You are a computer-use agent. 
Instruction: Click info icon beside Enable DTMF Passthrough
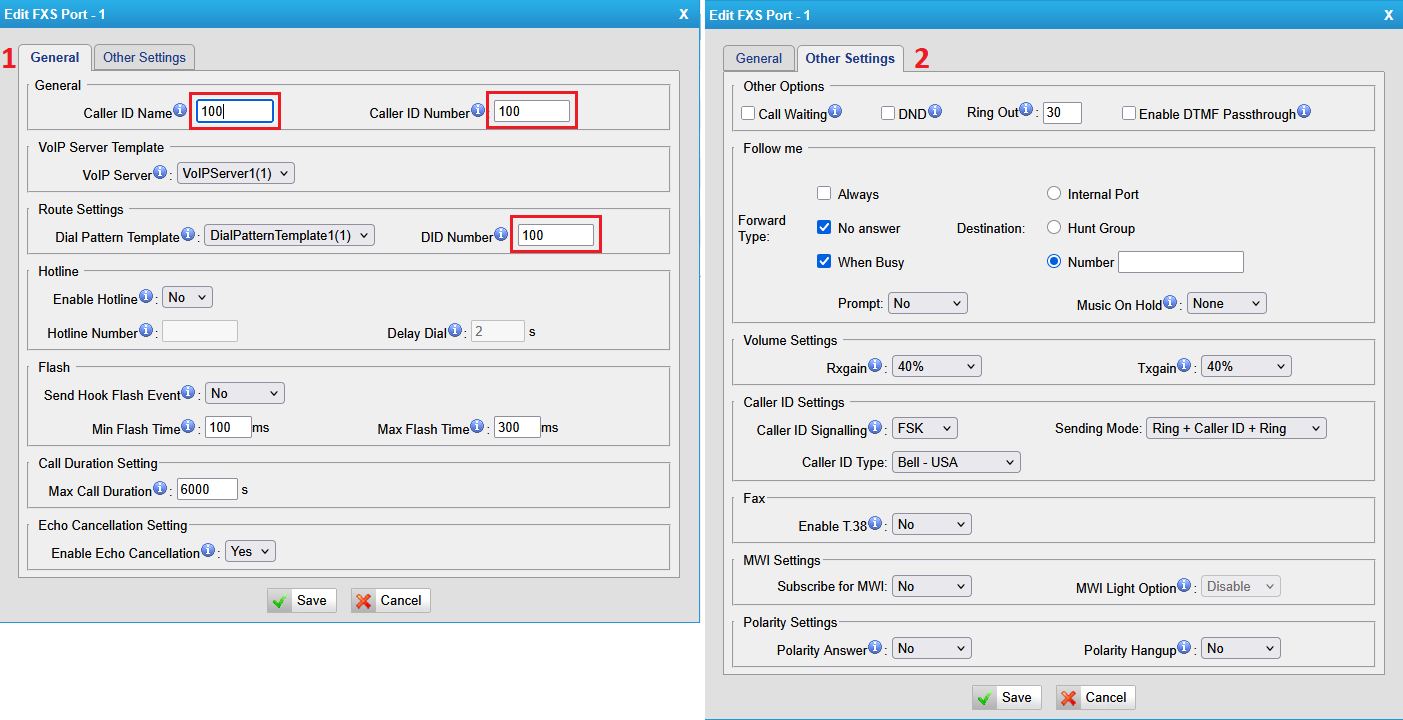[1304, 112]
